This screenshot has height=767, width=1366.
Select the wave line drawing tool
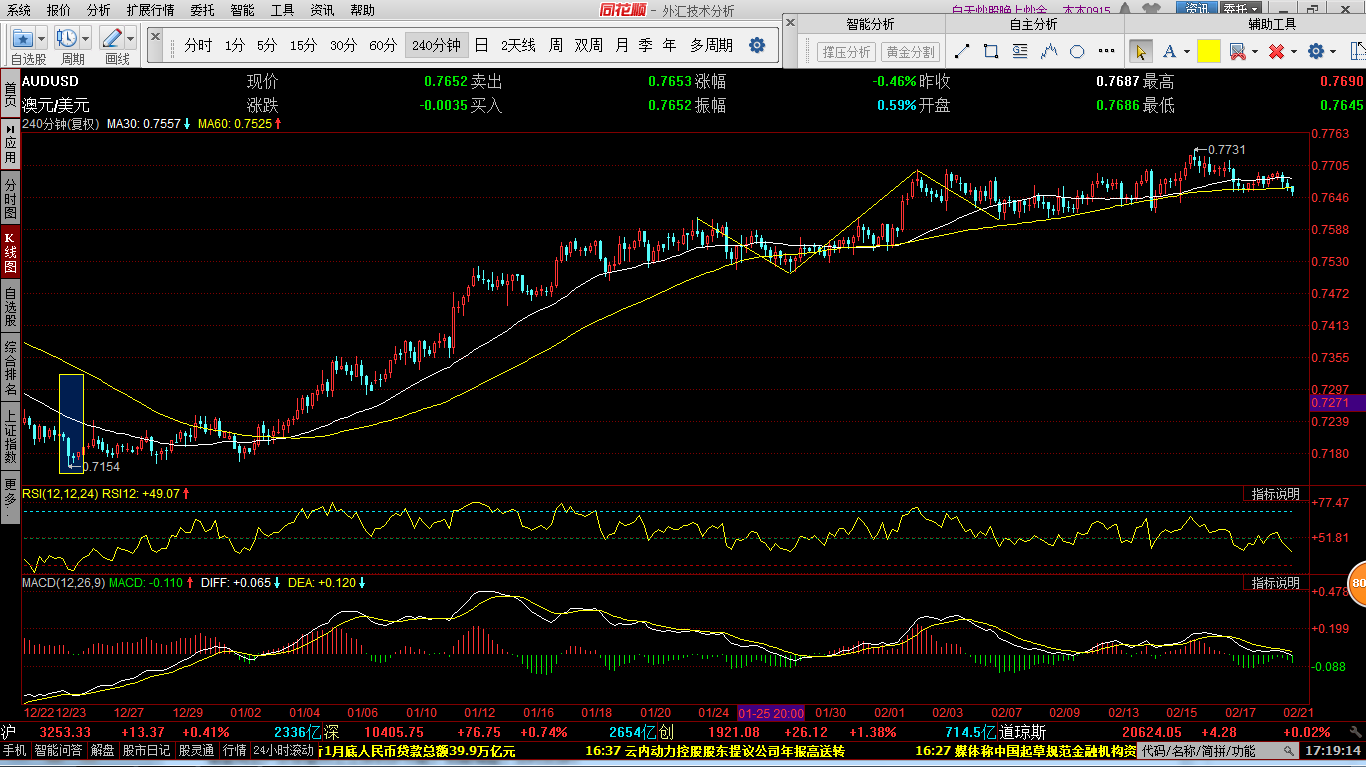1049,52
